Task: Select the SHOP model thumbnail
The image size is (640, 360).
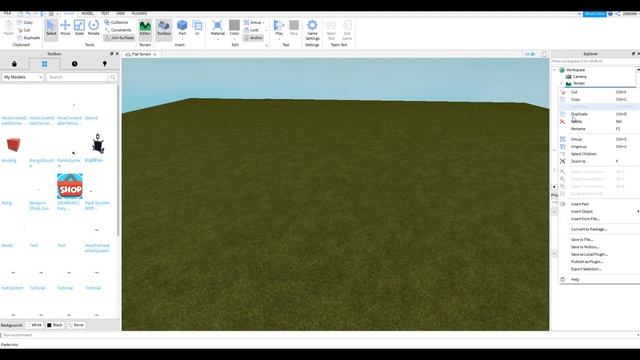Action: 70,186
